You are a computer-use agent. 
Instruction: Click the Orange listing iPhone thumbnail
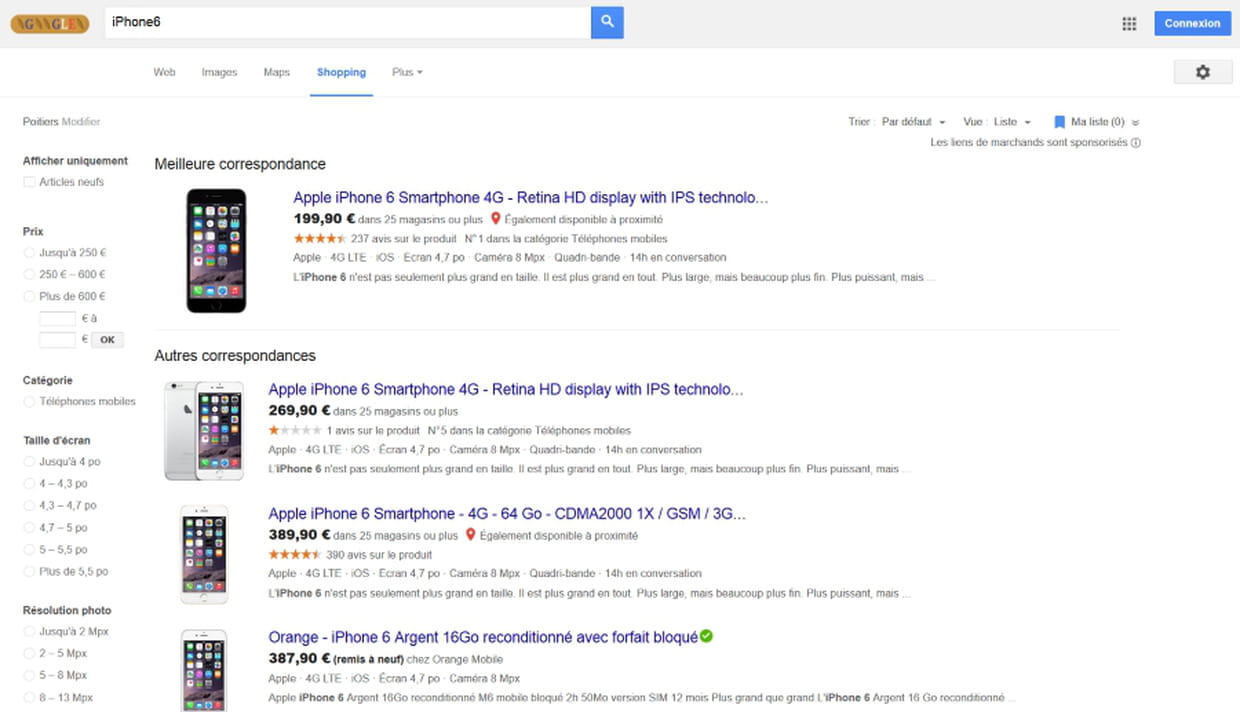(204, 669)
